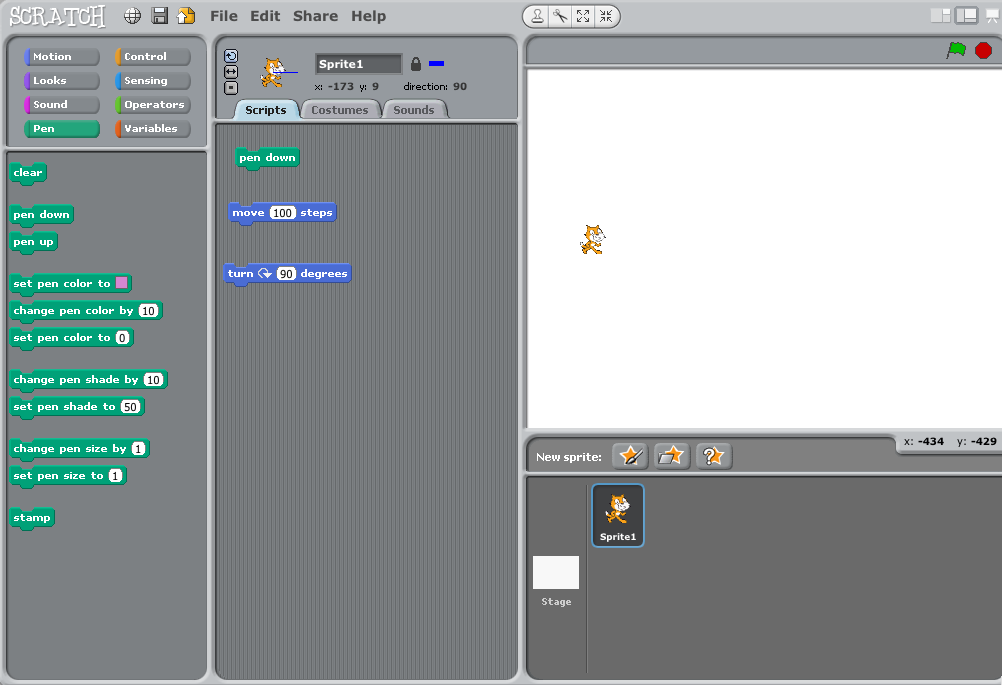
Task: Switch to small stage view mode
Action: (940, 16)
